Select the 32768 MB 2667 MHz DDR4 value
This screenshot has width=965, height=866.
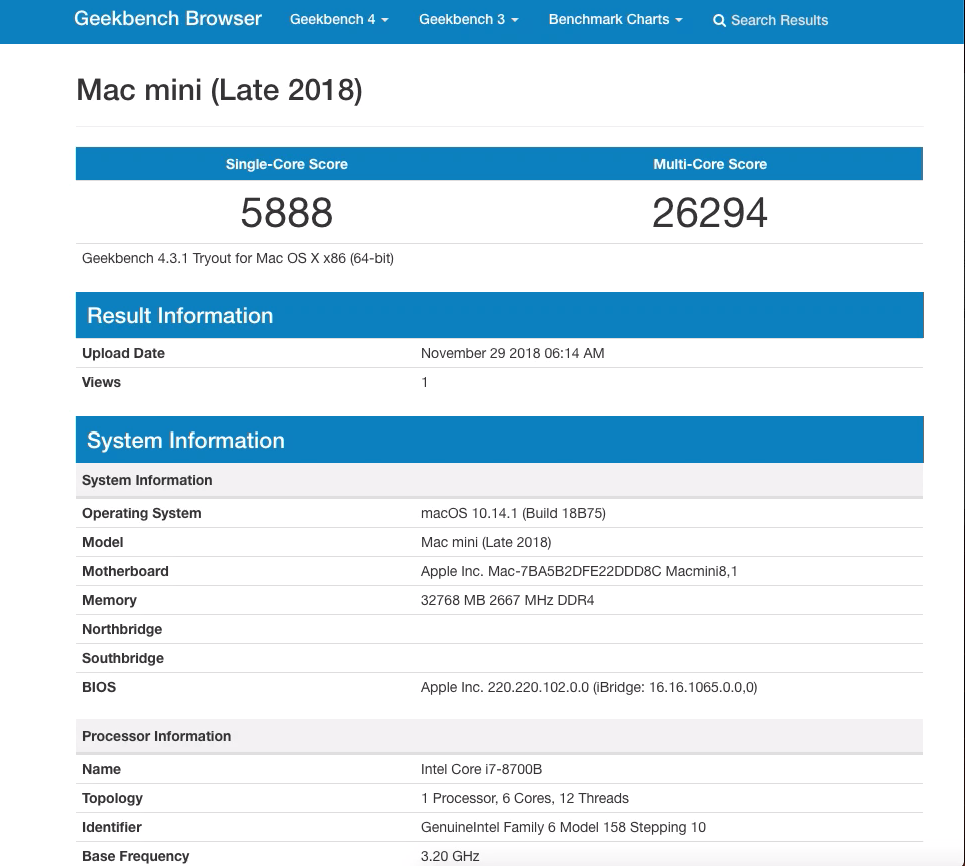coord(508,600)
